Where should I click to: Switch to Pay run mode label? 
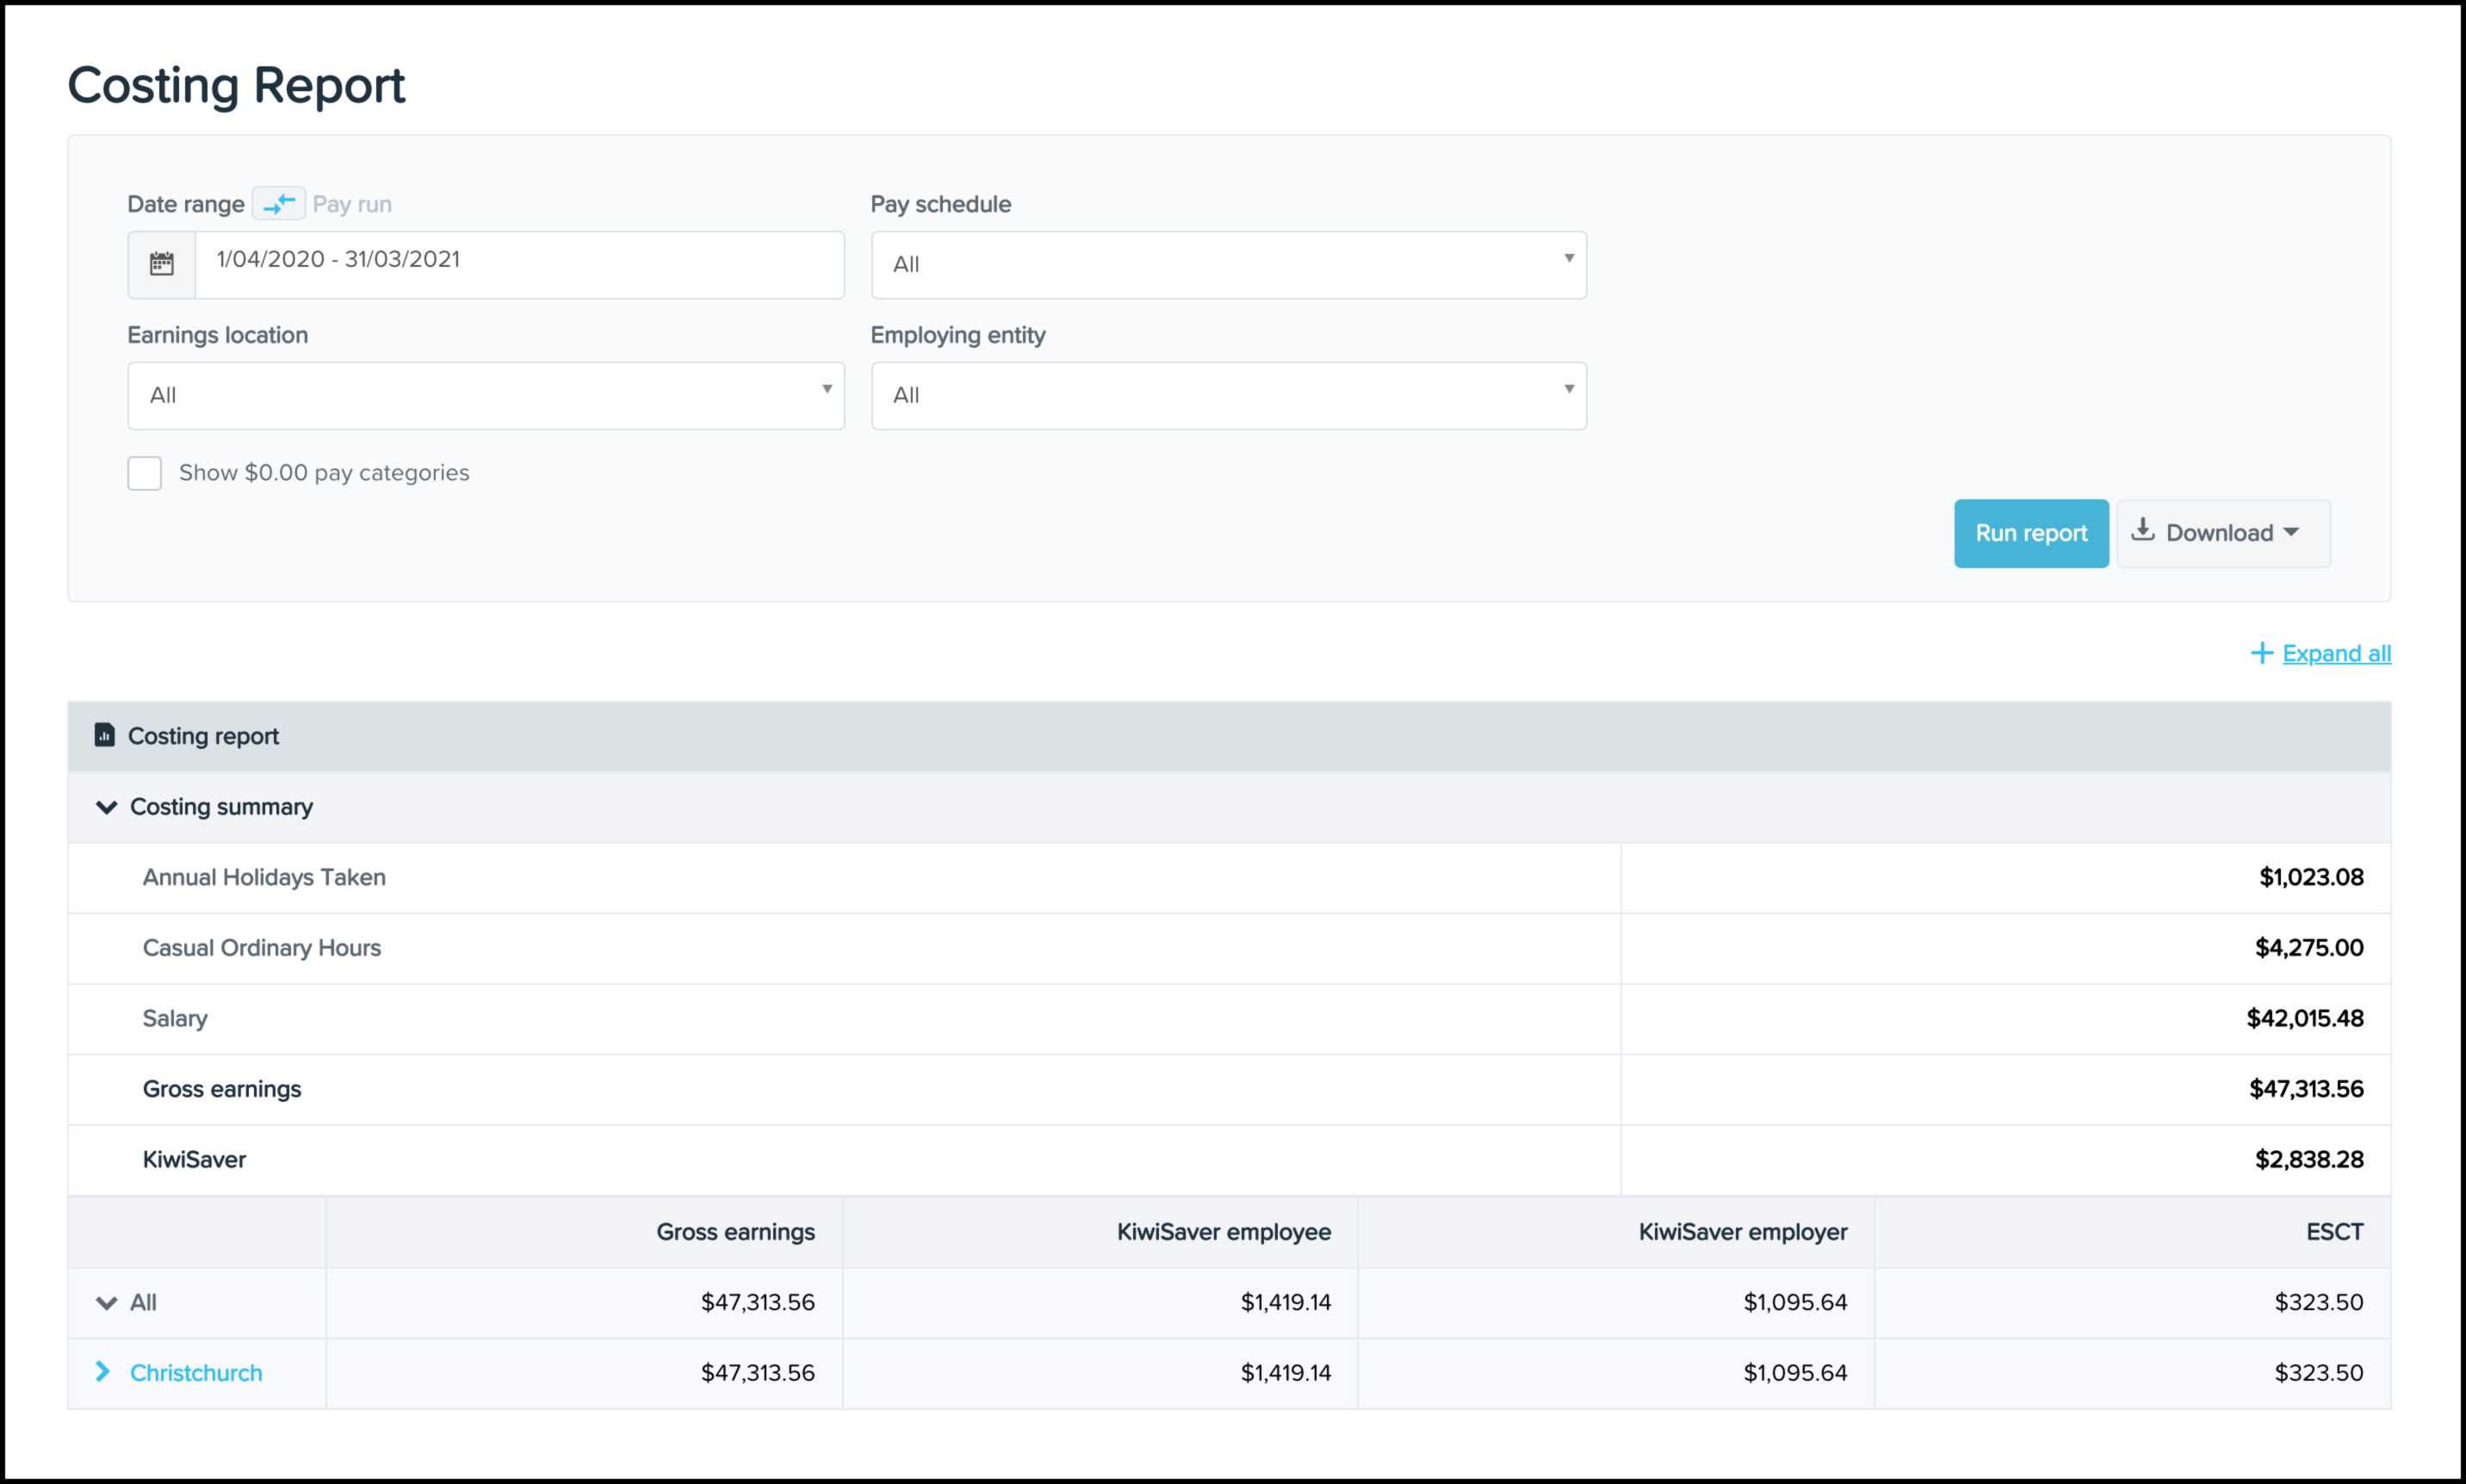(352, 204)
